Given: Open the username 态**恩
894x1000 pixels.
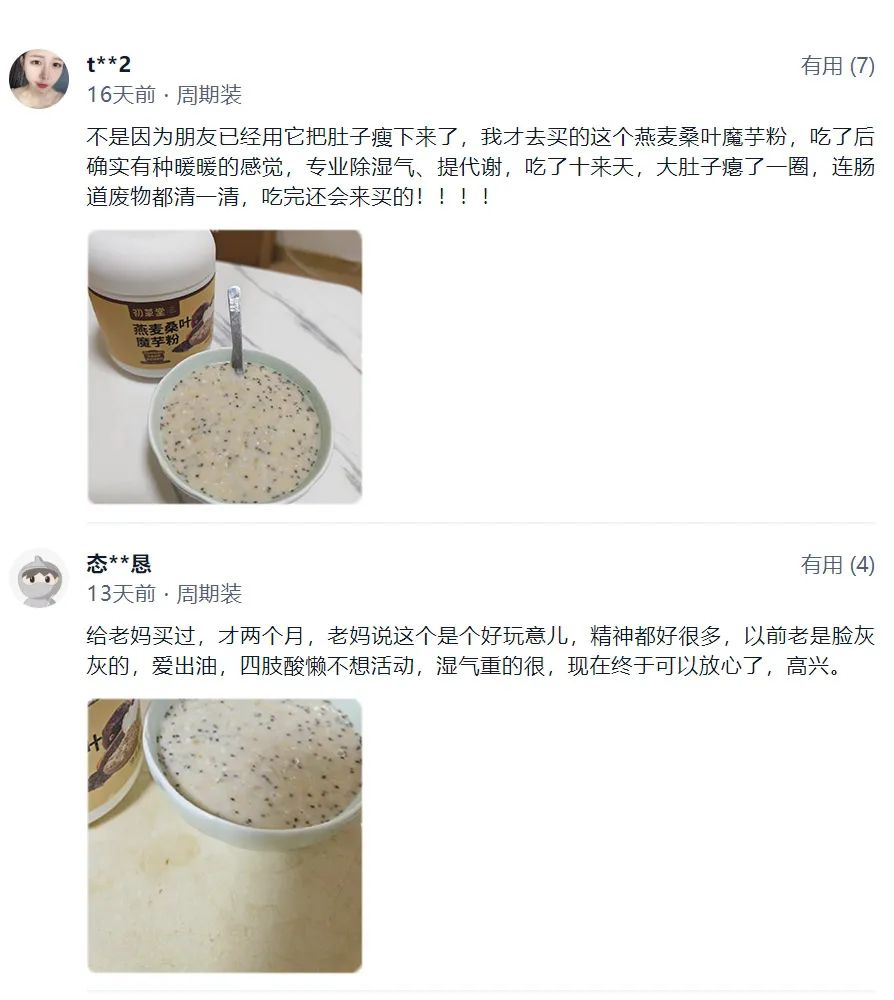Looking at the screenshot, I should click(x=119, y=563).
